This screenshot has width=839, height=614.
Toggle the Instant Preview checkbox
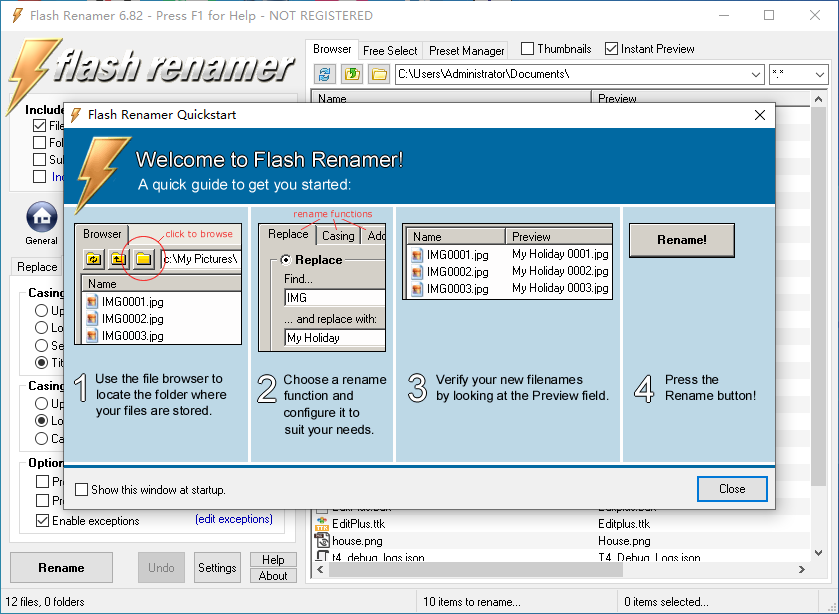pos(611,49)
